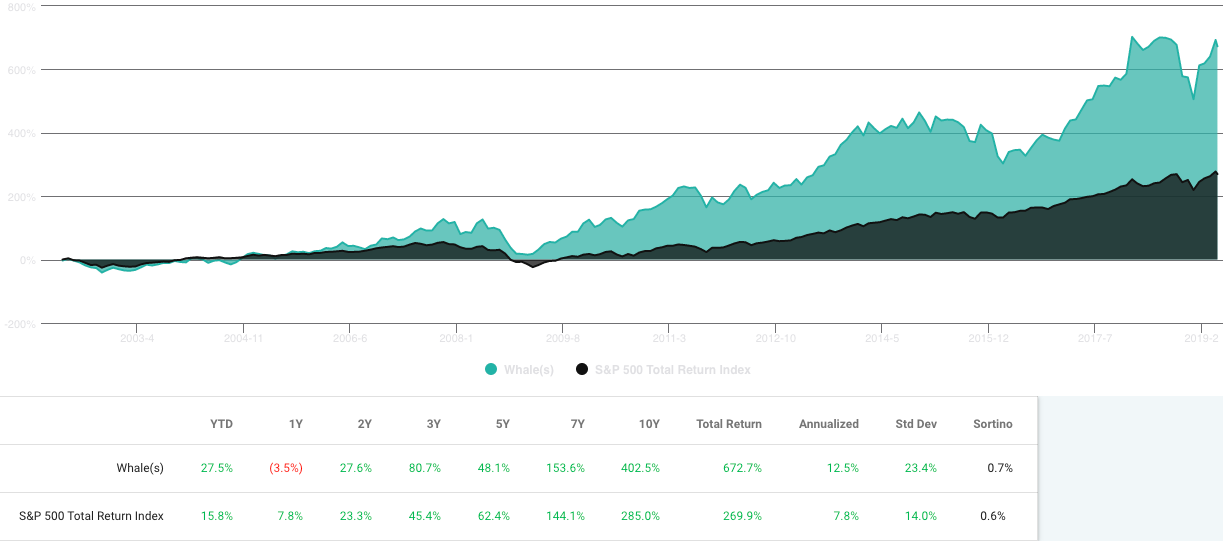Click the 800% y-axis label
Image resolution: width=1223 pixels, height=541 pixels.
[x=23, y=7]
